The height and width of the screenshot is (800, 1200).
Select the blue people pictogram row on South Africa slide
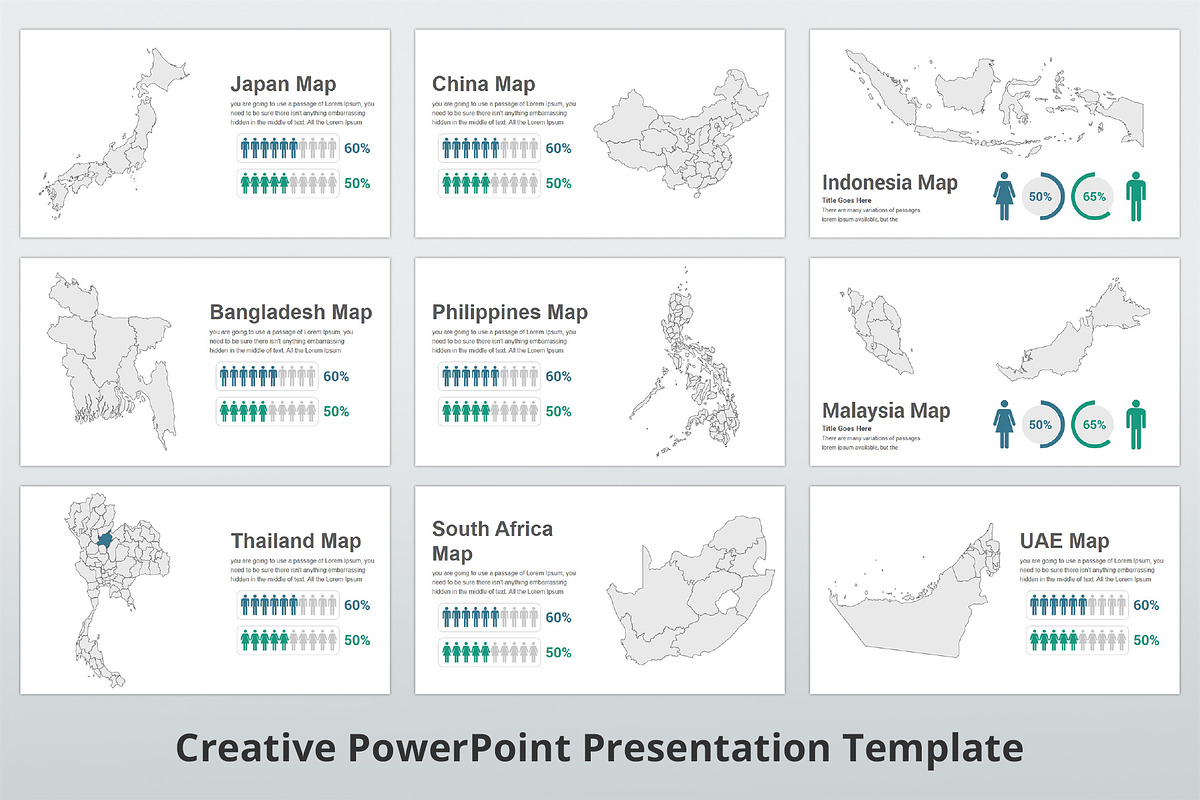point(490,618)
